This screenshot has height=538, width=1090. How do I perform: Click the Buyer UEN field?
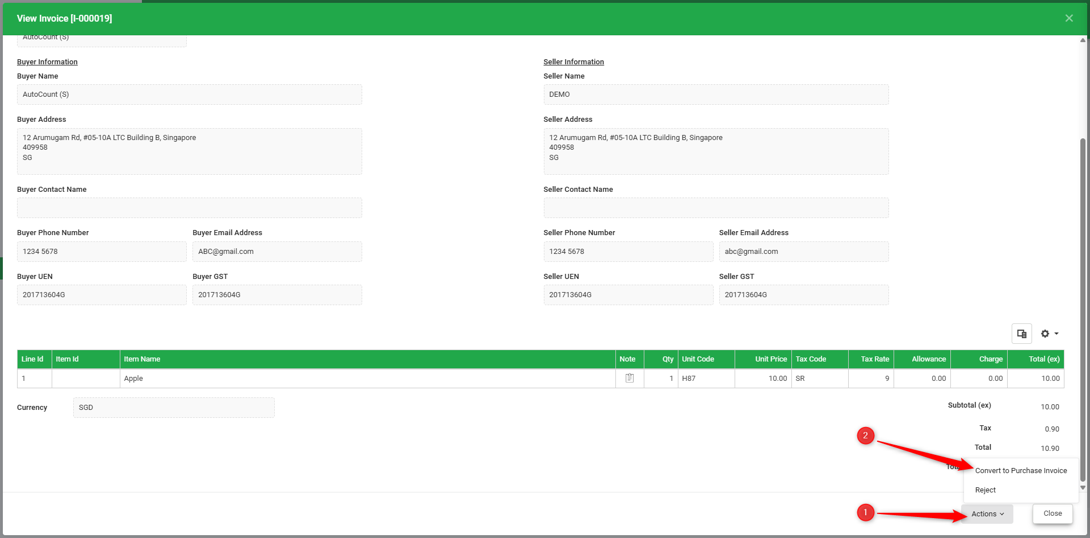[x=101, y=295]
